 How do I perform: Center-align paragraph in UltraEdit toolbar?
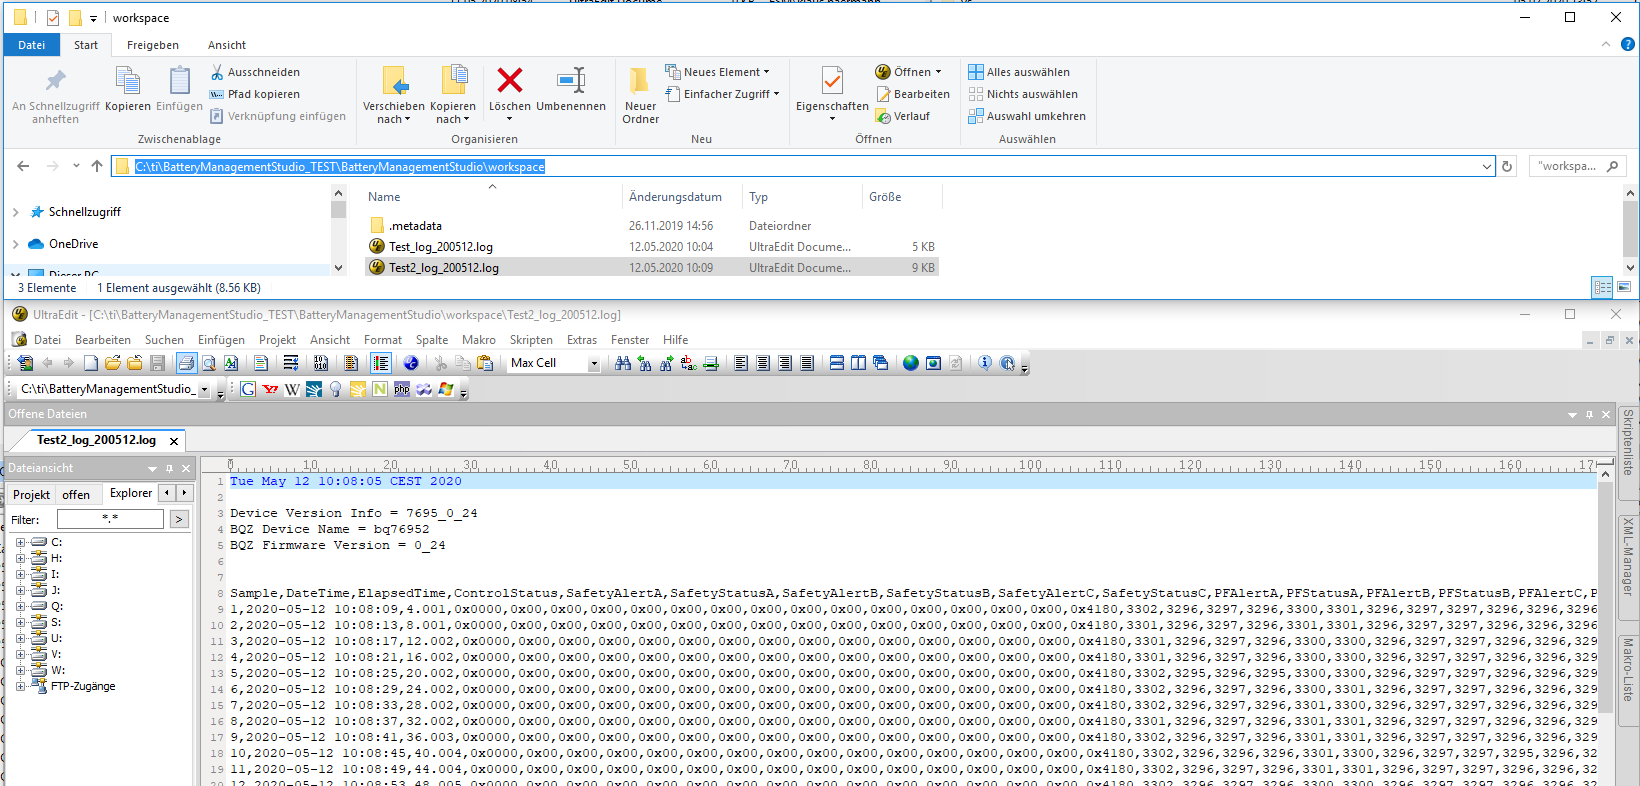pyautogui.click(x=763, y=363)
